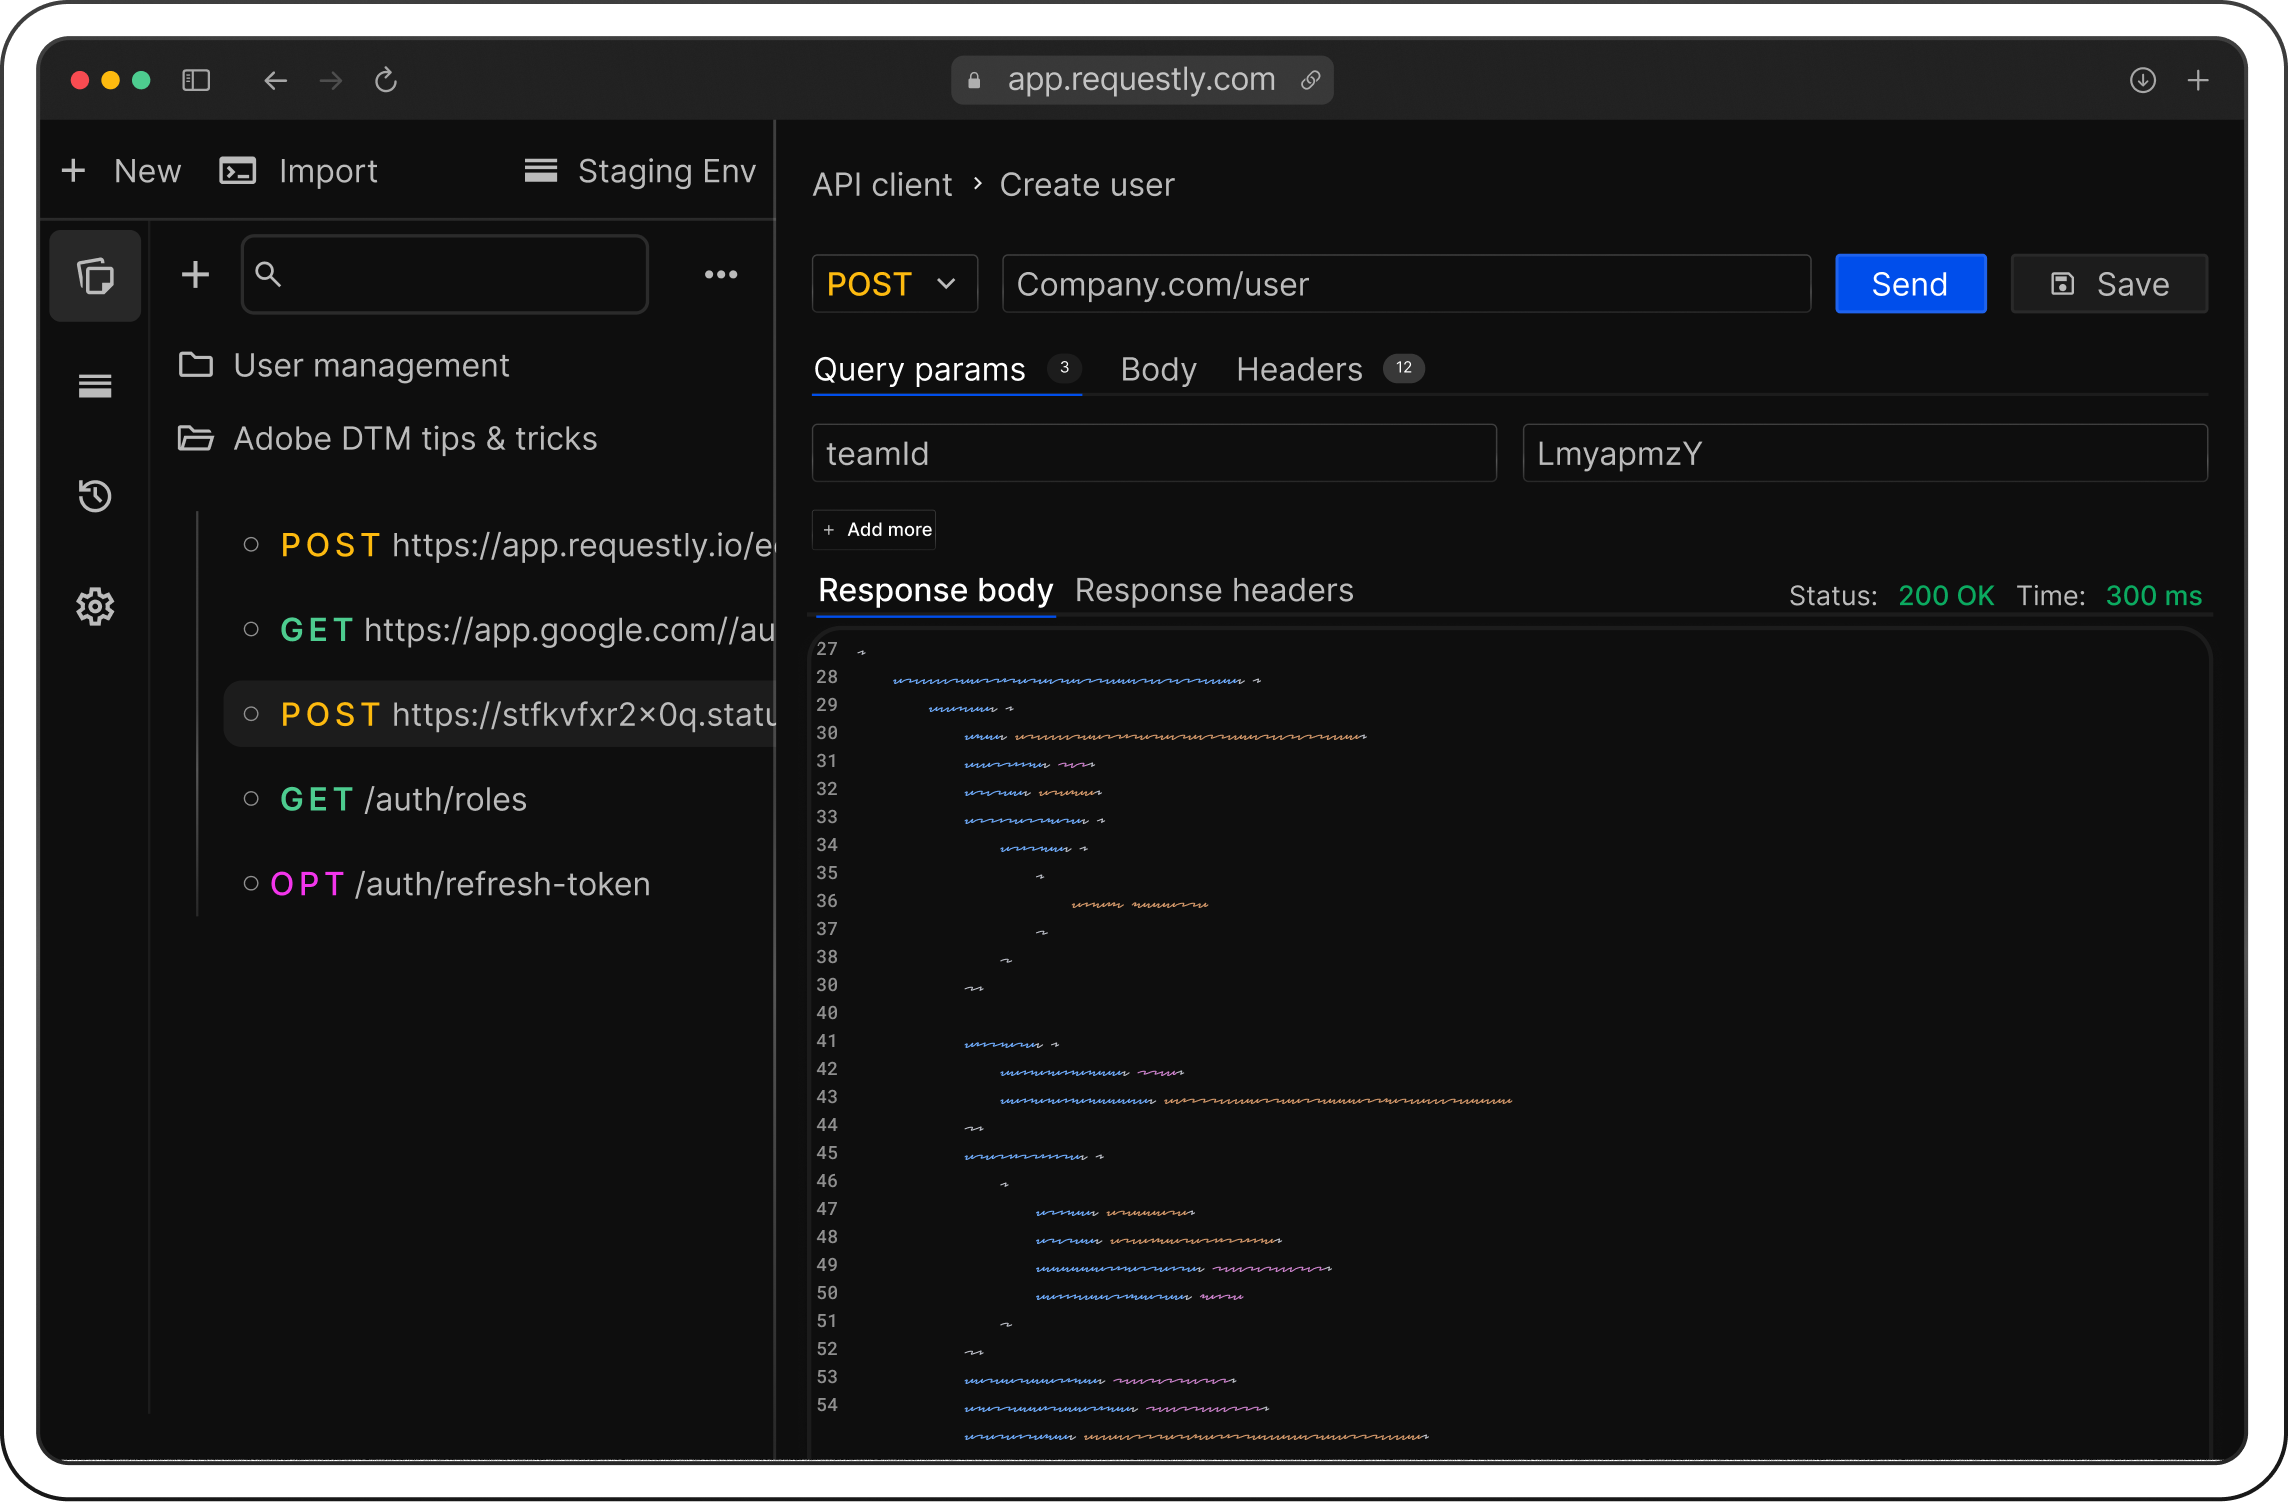Open the Collections sidebar icon
2288x1502 pixels.
[x=95, y=276]
